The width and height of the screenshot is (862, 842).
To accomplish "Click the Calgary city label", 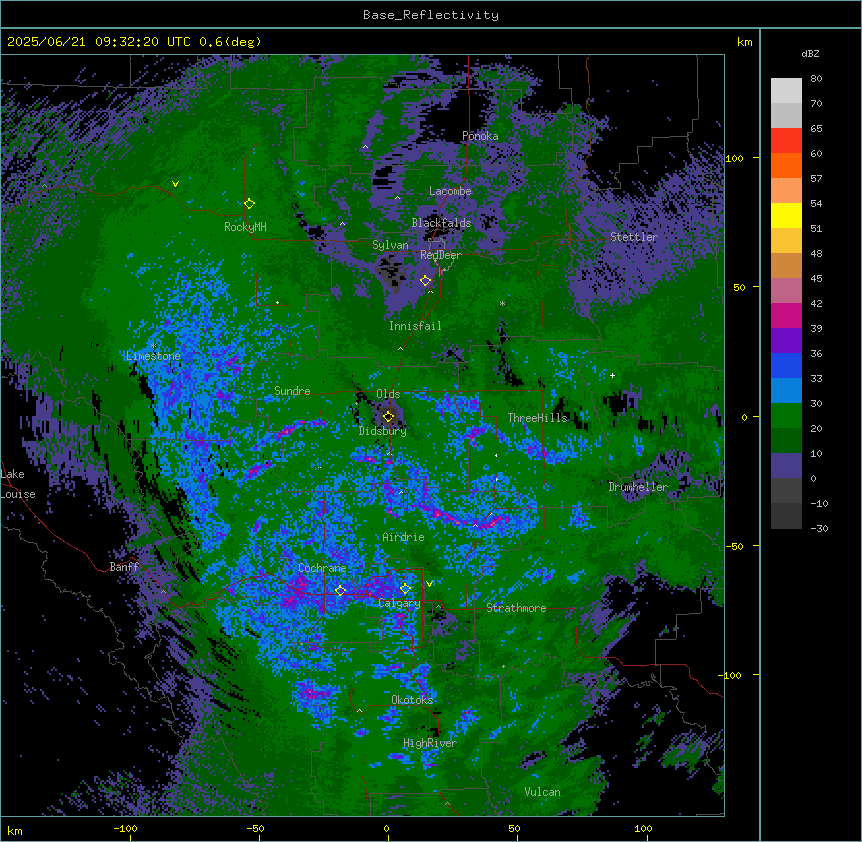I will click(x=399, y=603).
